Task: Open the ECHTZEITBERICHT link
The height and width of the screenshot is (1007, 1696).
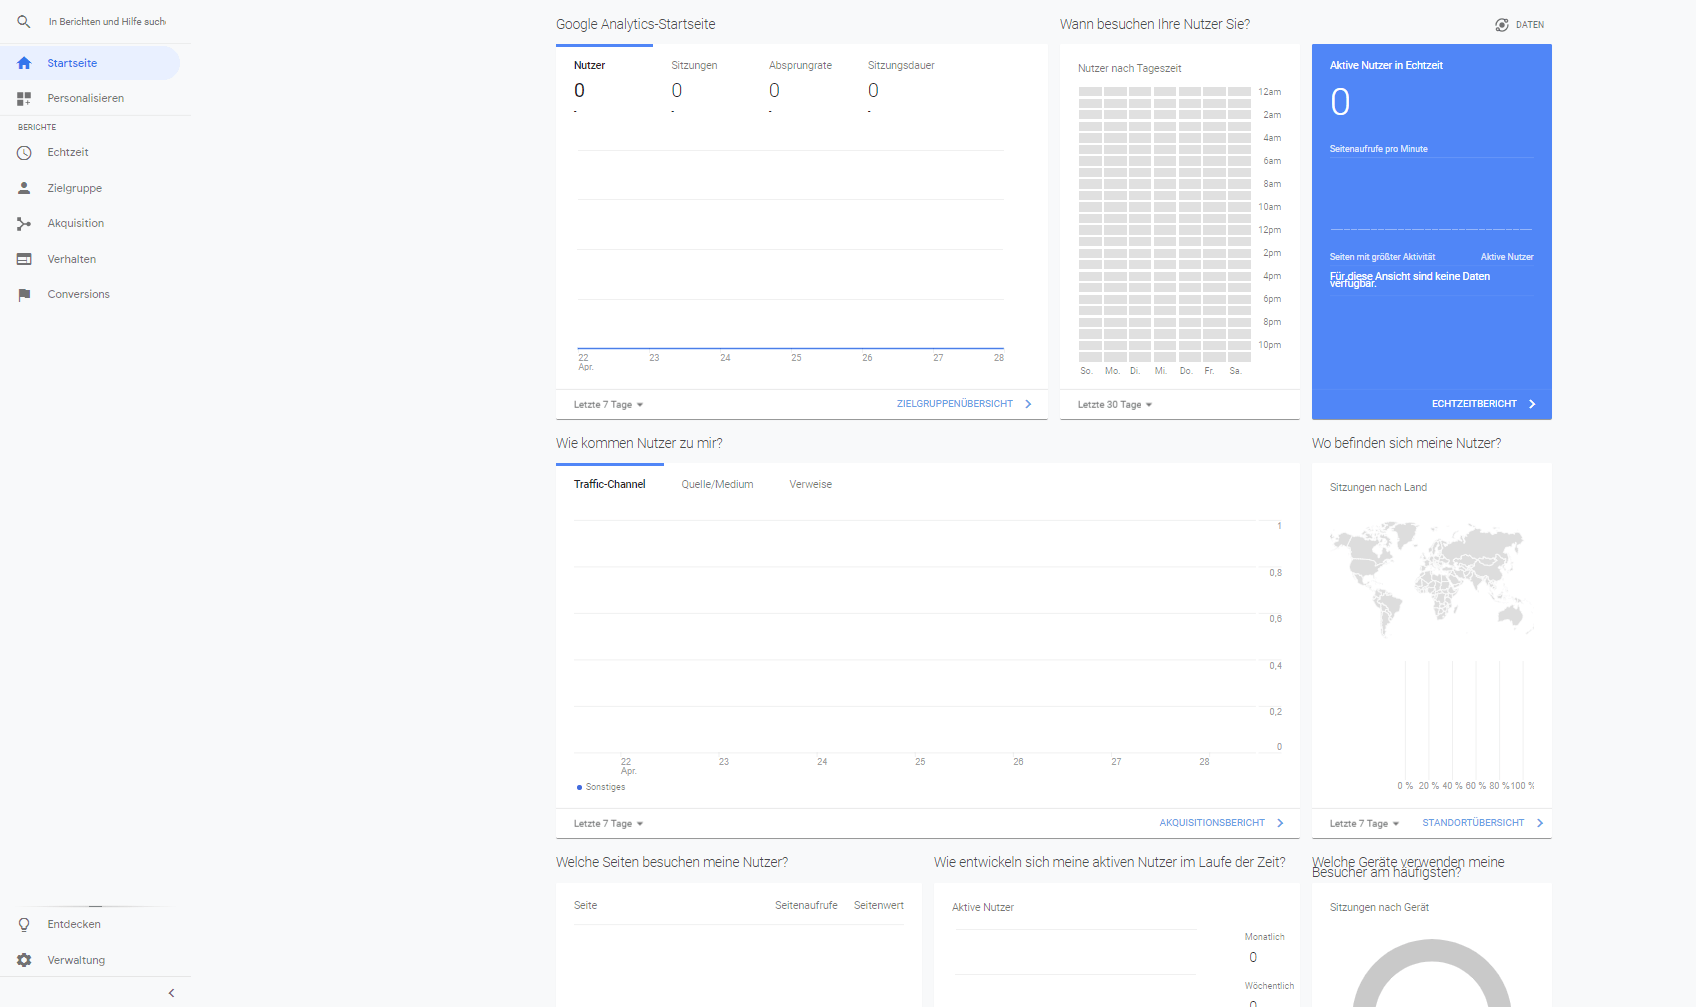Action: point(1474,404)
